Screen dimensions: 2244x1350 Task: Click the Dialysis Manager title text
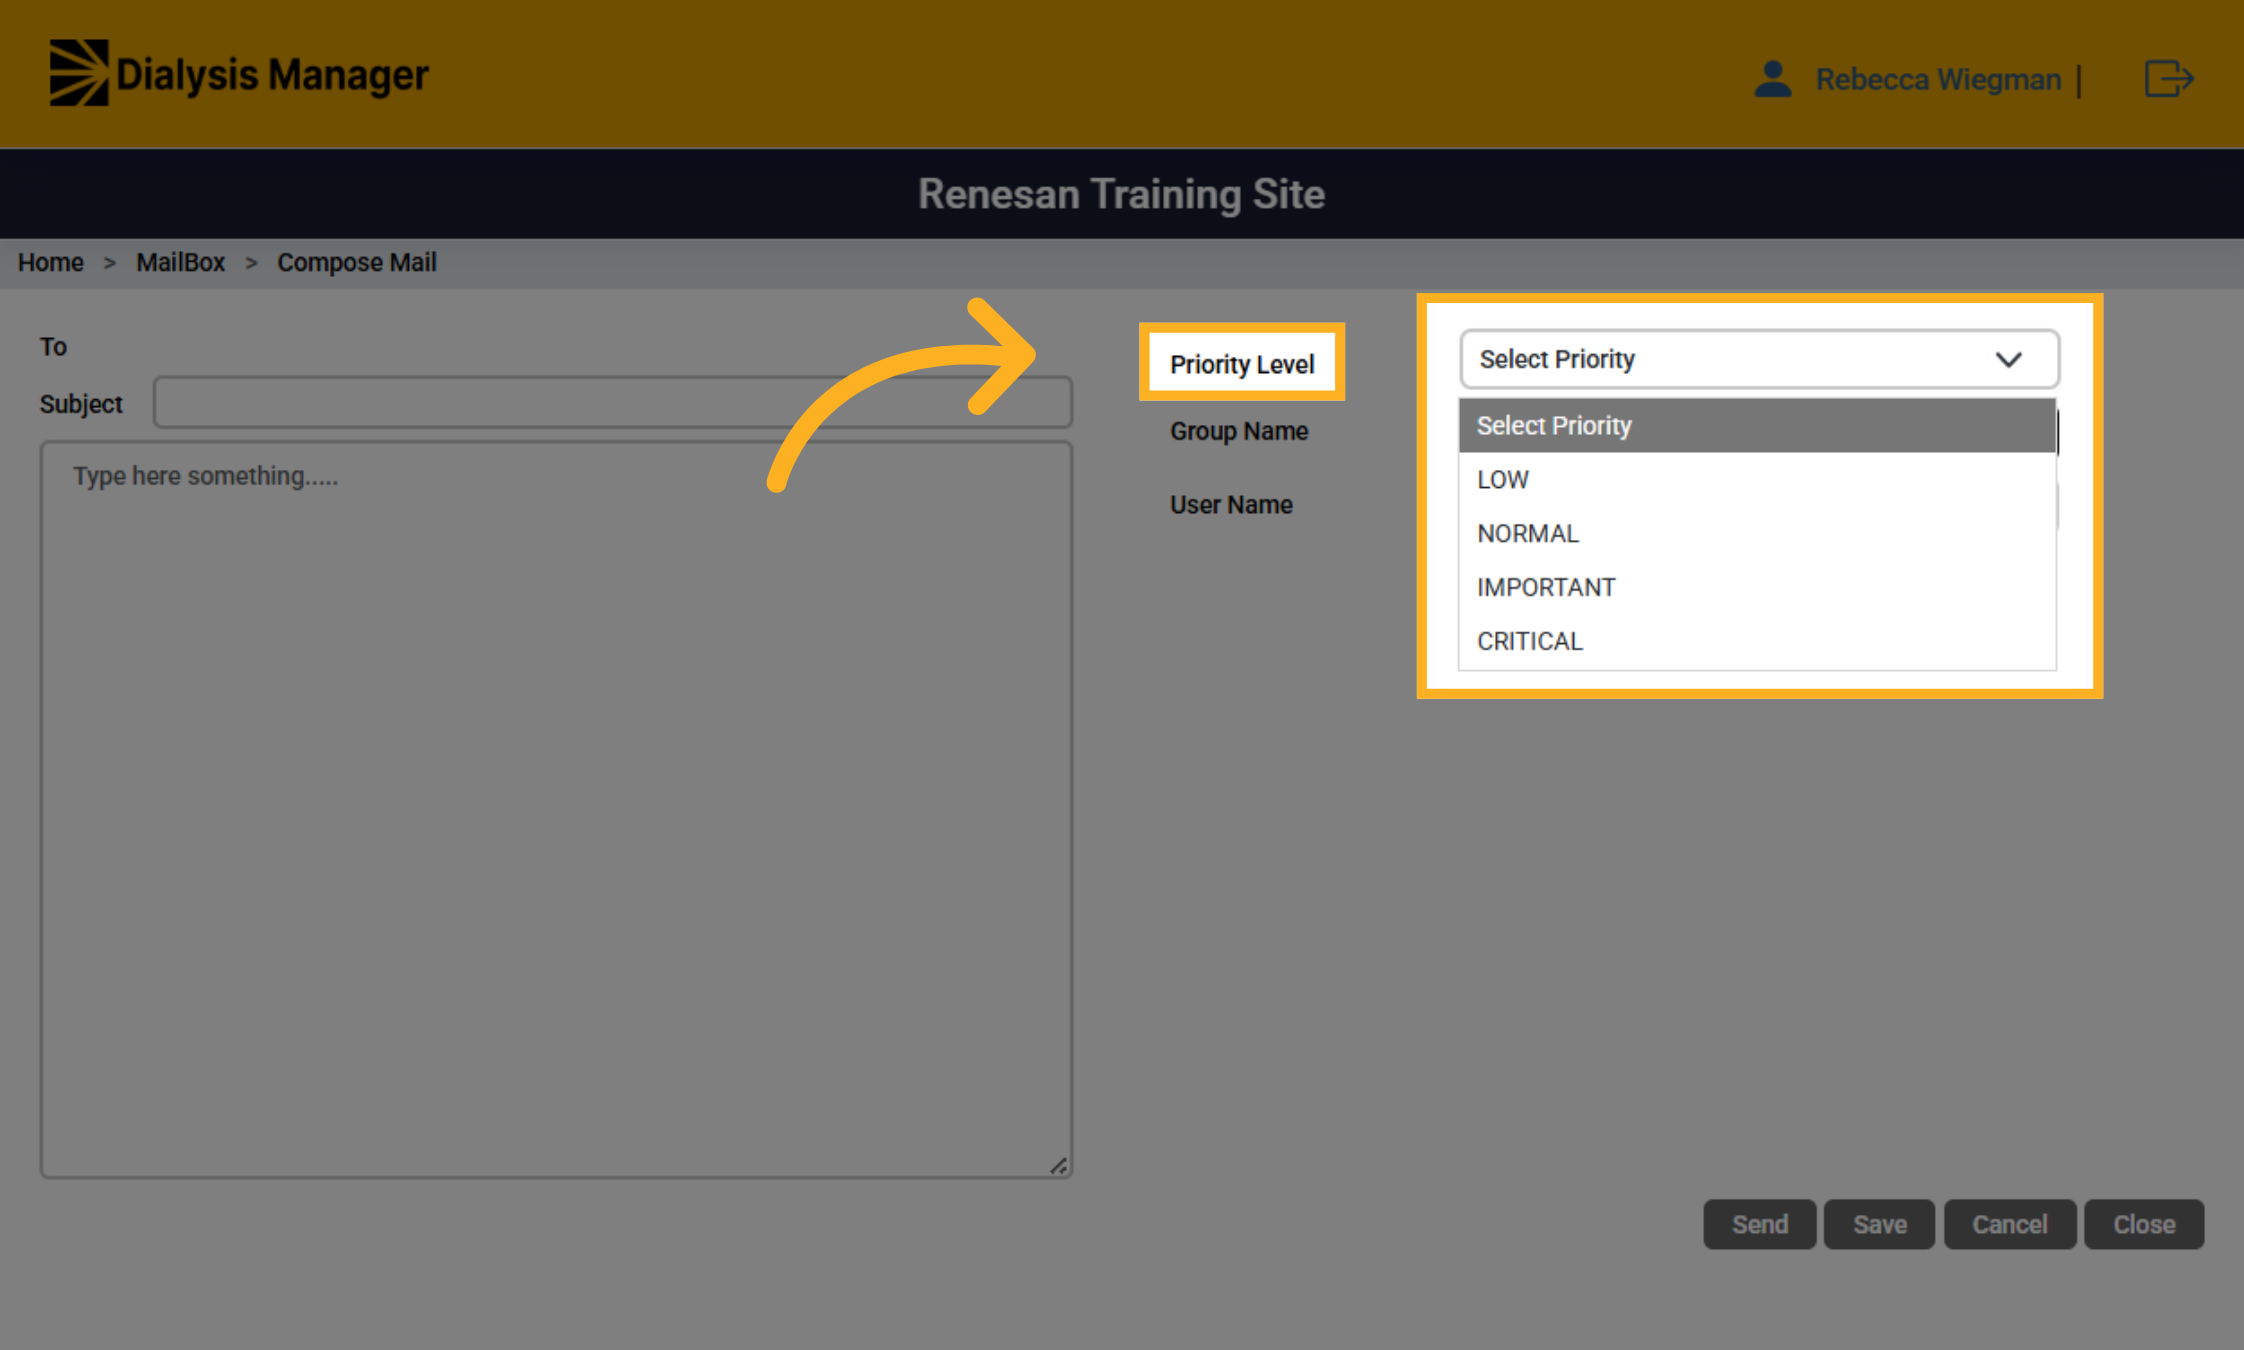pos(272,75)
